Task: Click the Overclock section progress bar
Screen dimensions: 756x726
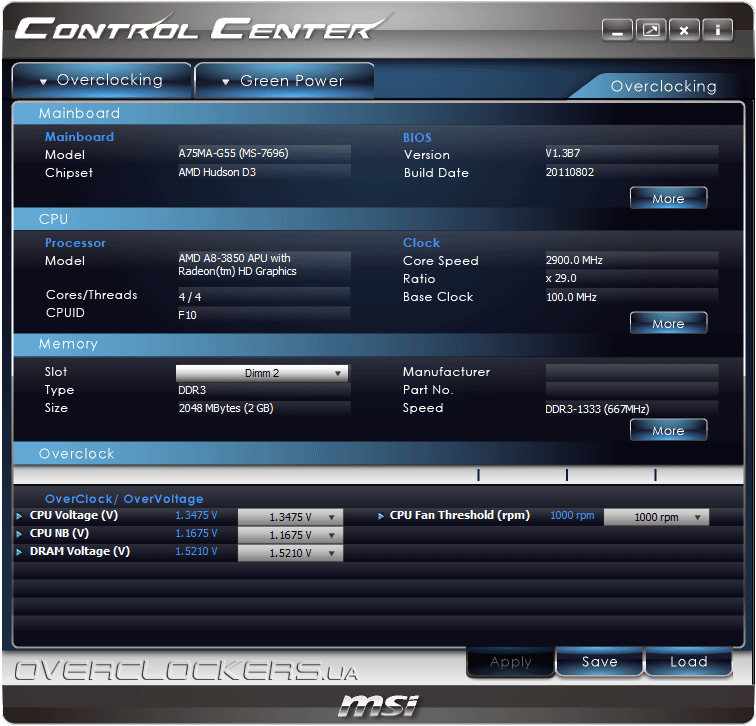Action: [378, 475]
